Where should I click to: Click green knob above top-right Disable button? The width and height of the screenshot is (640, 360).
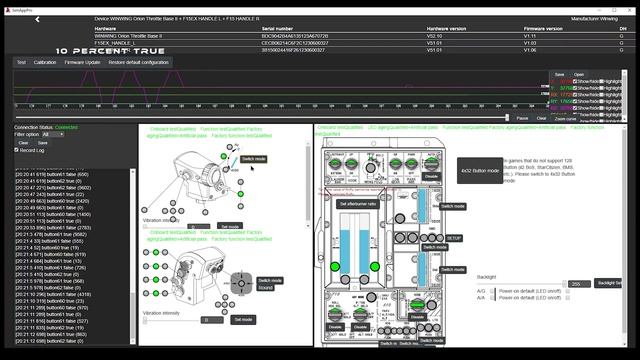click(x=431, y=164)
